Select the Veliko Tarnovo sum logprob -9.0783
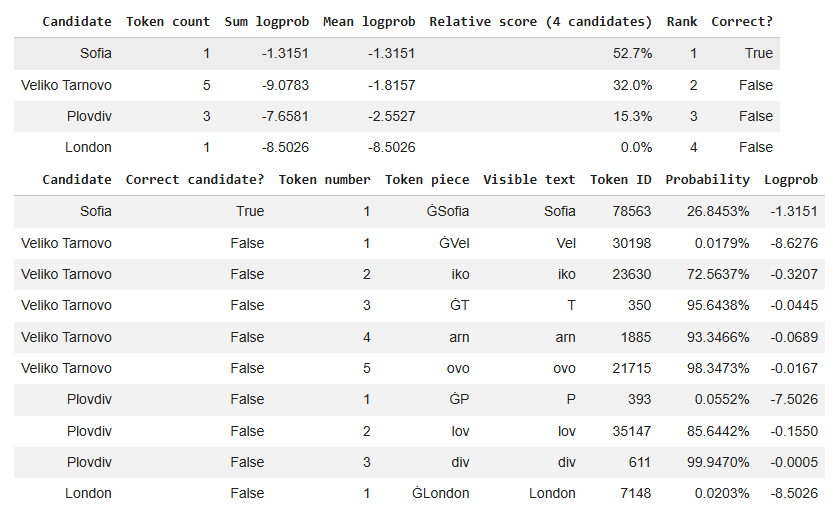838x517 pixels. click(x=285, y=85)
